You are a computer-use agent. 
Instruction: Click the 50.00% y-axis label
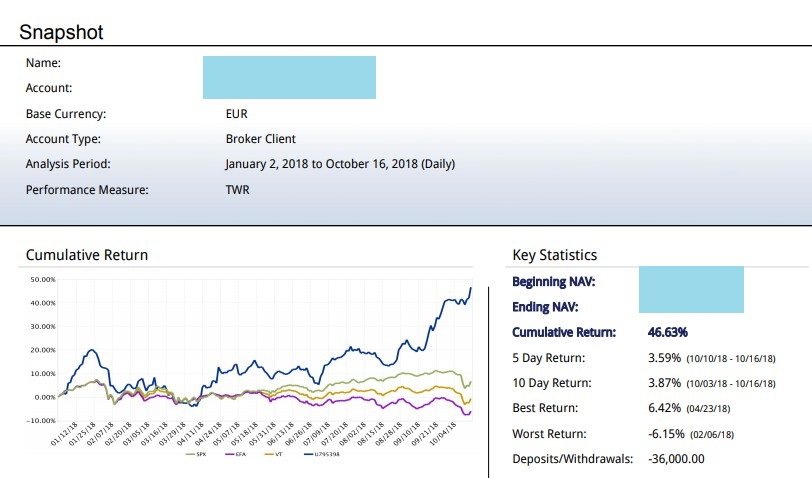(42, 279)
